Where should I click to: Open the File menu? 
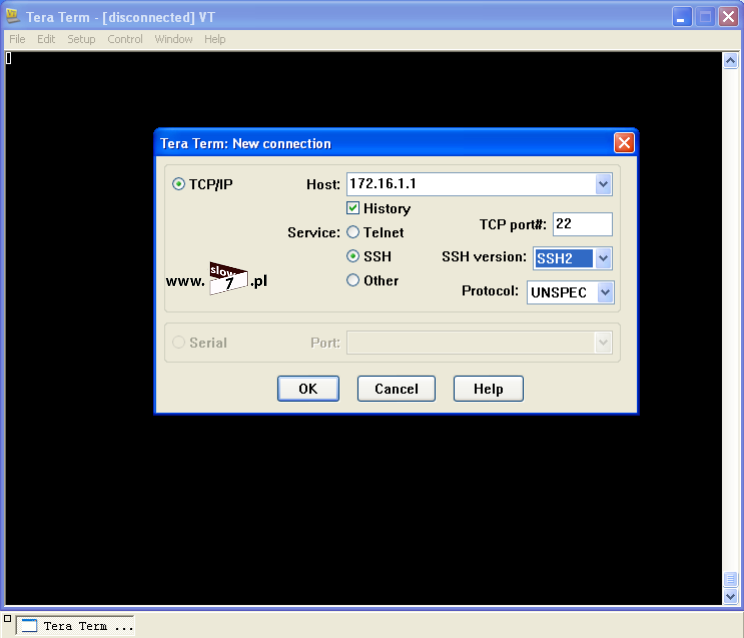click(x=17, y=39)
